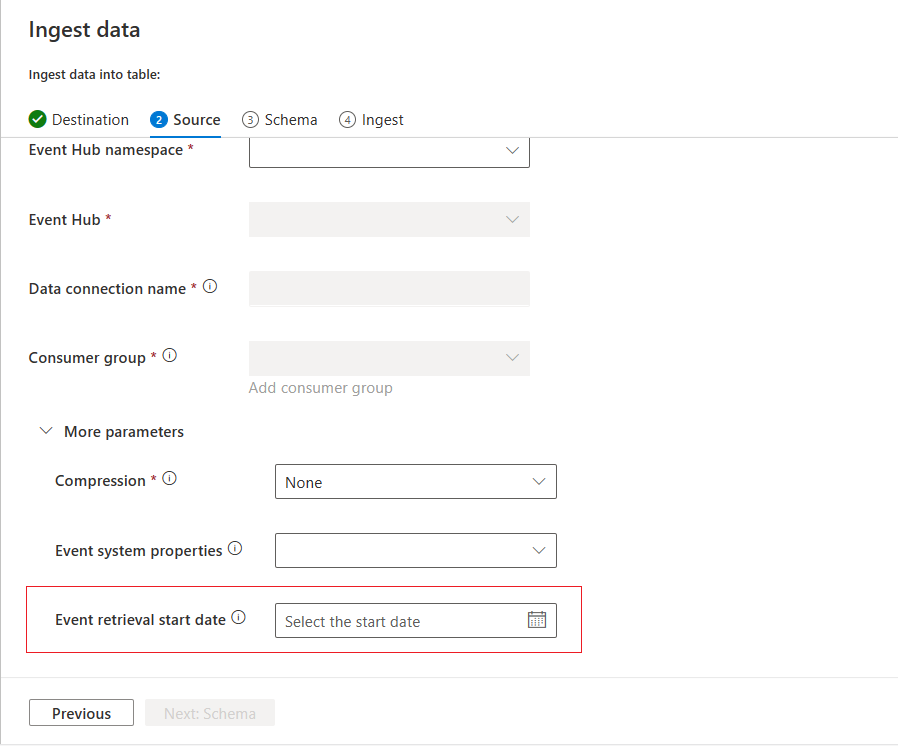
Task: Collapse the More parameters section
Action: tap(46, 432)
